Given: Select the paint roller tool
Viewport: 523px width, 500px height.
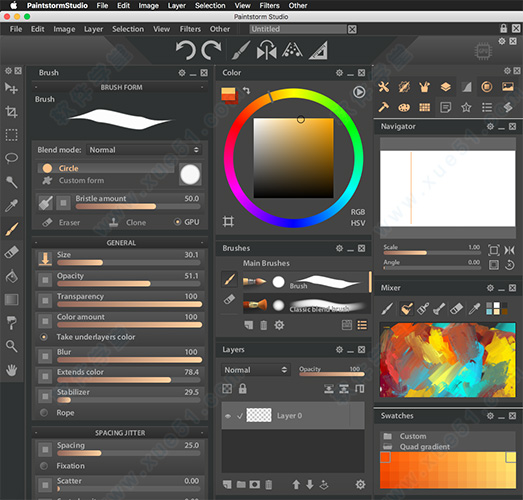Looking at the screenshot, I should 11,323.
